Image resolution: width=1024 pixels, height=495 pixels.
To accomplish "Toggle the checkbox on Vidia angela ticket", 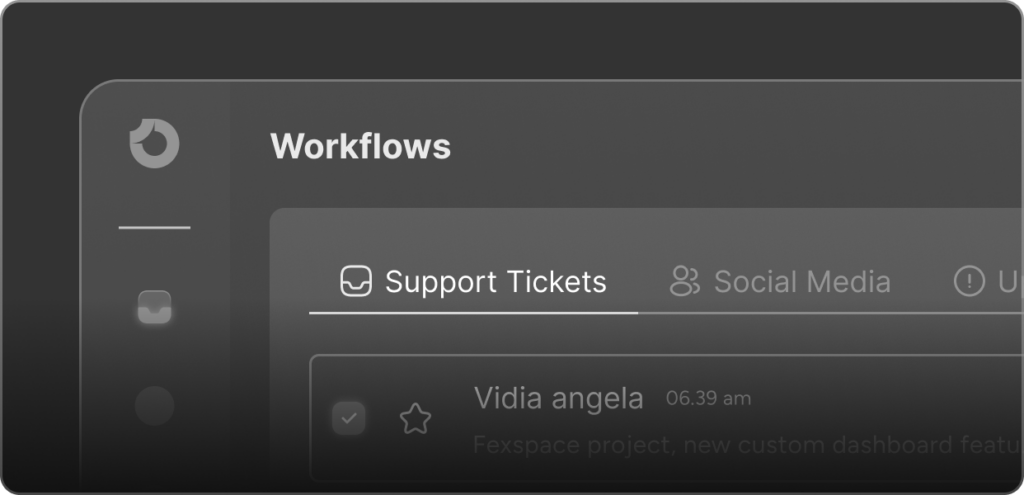I will (x=349, y=419).
